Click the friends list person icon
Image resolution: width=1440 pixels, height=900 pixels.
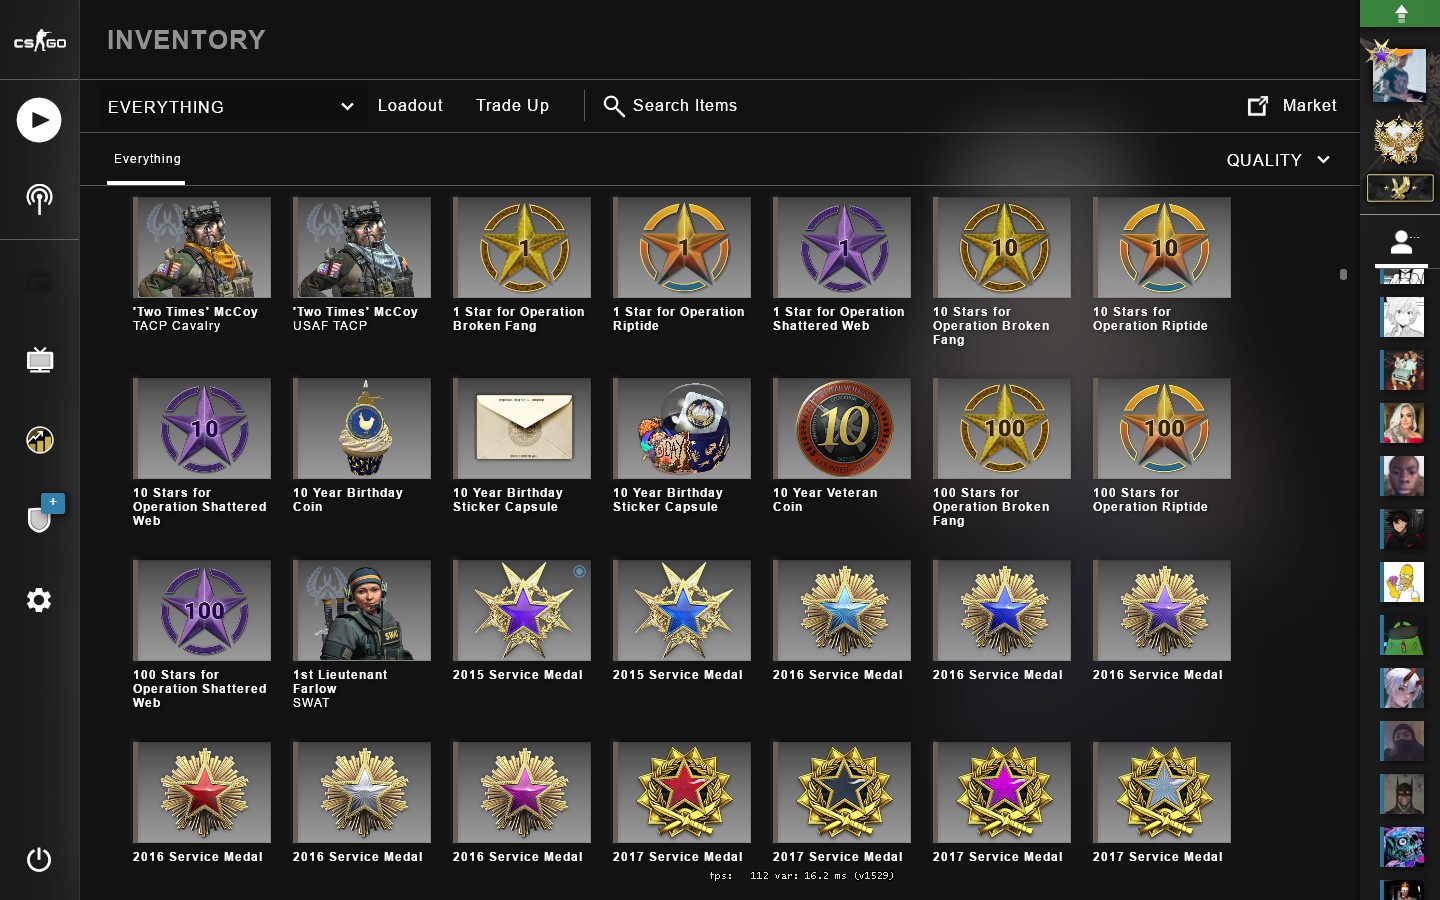tap(1401, 242)
